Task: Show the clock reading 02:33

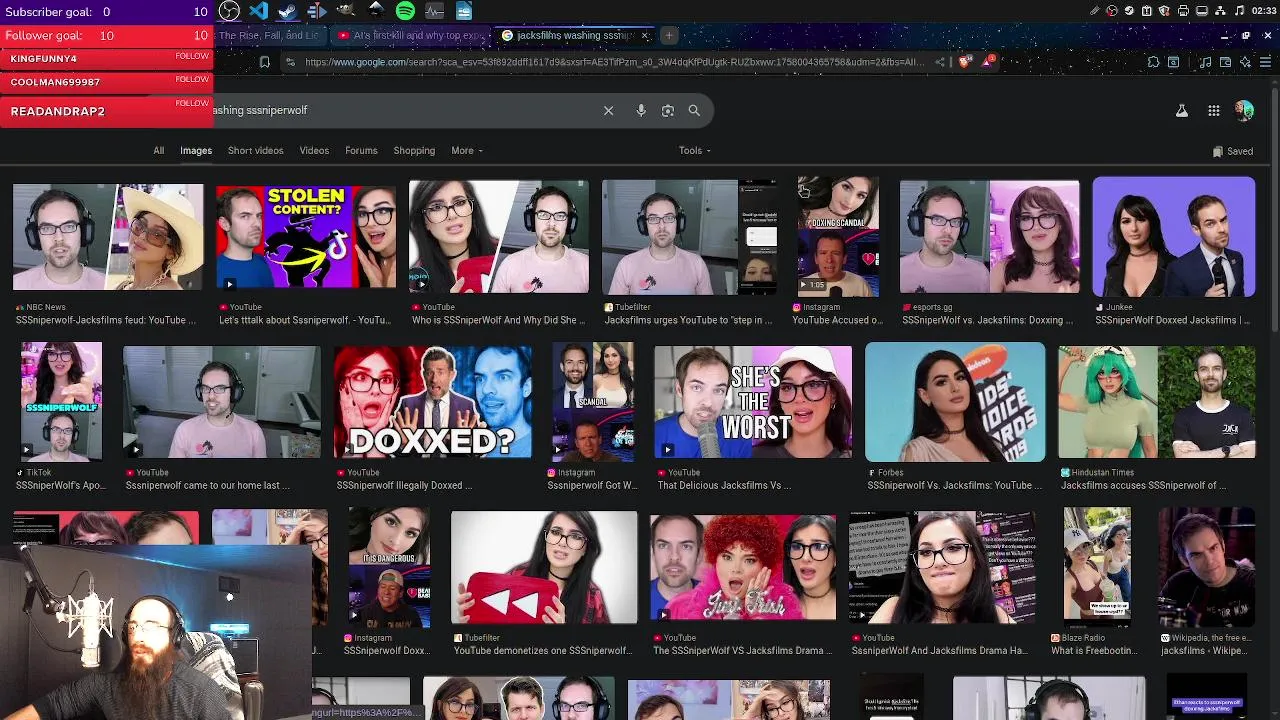Action: pyautogui.click(x=1263, y=11)
